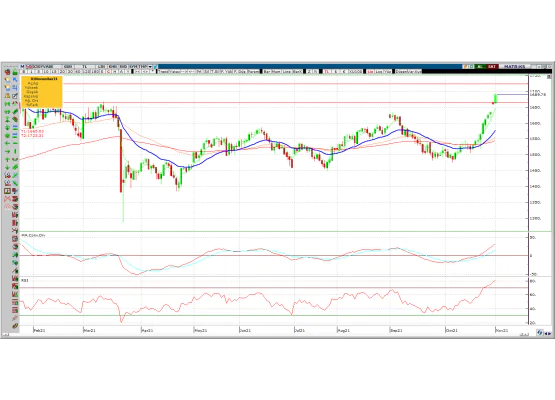
Task: Click the RSI indicator label
Action: coord(24,280)
